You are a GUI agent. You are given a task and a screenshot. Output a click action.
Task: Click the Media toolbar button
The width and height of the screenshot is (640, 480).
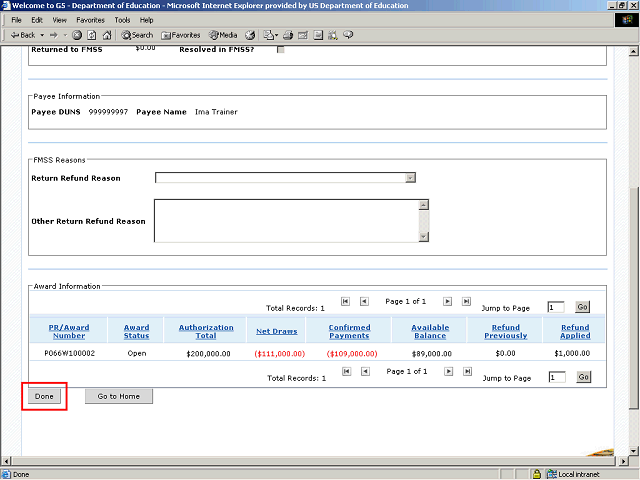[222, 35]
